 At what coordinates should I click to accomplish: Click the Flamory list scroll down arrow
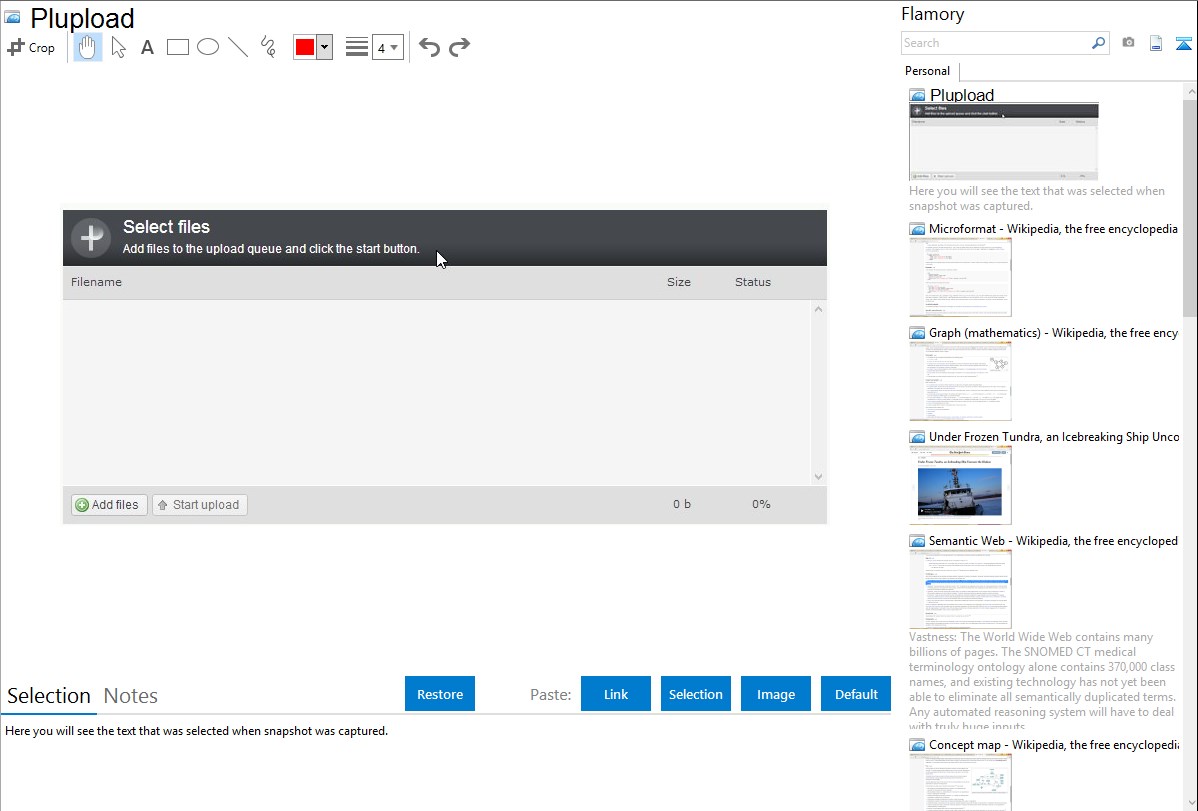1190,803
